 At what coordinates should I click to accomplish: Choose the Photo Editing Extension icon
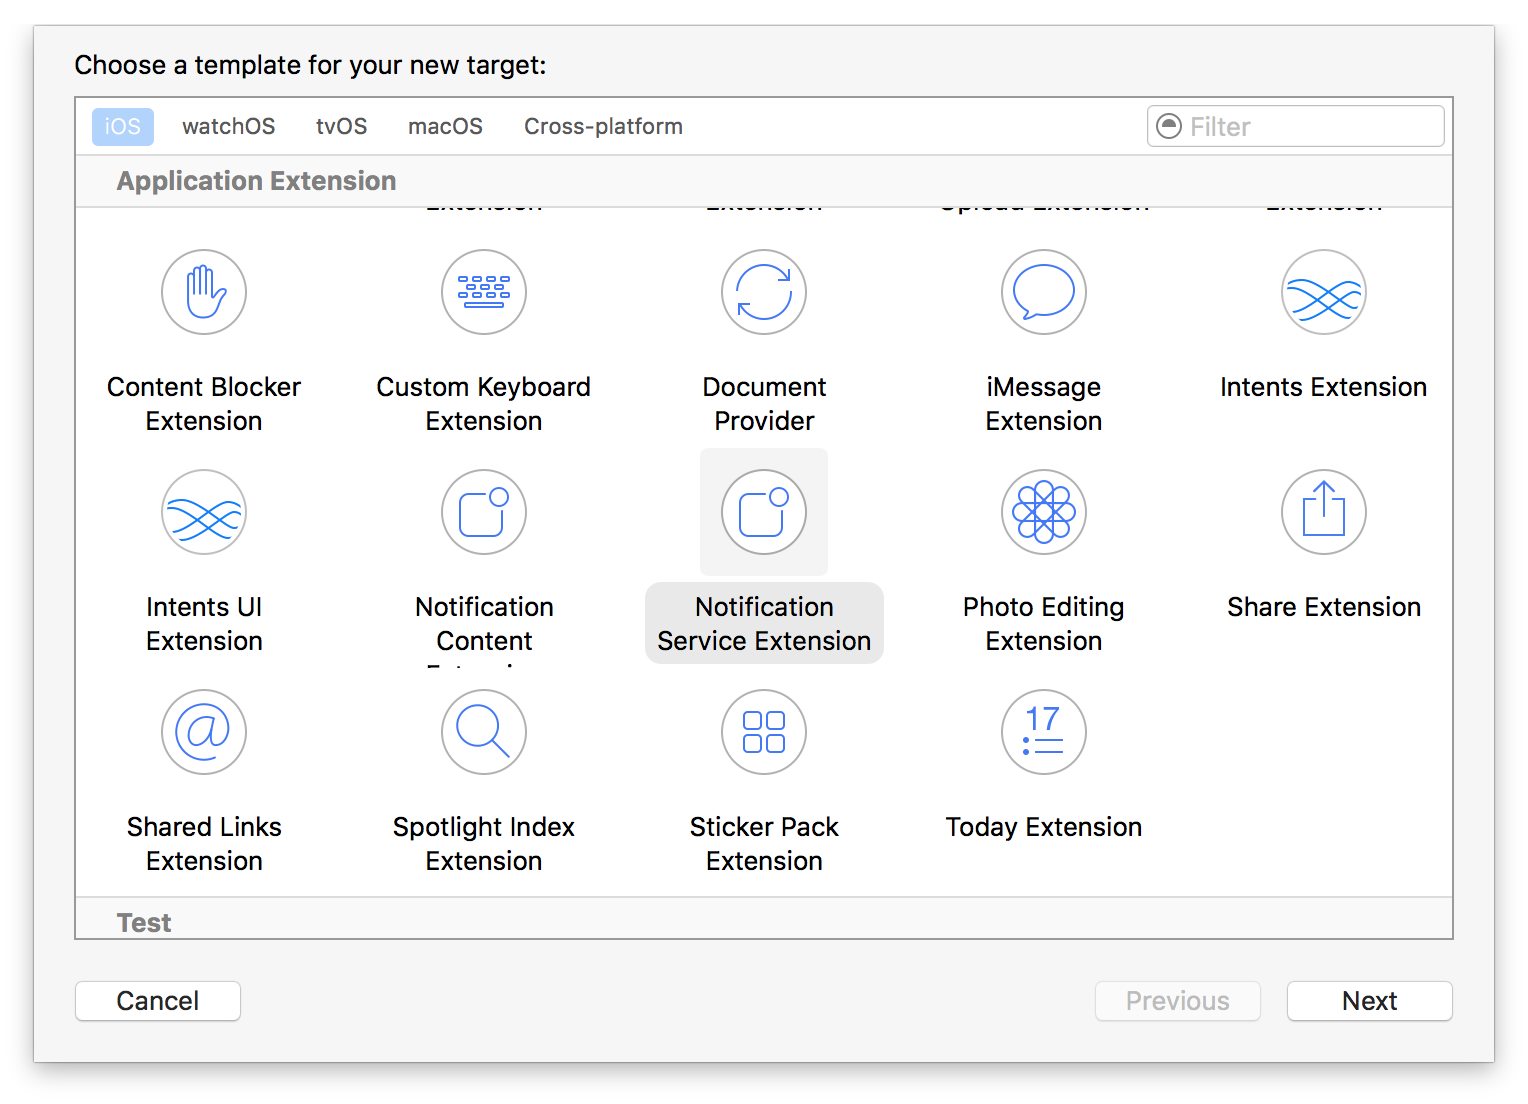(x=1044, y=512)
